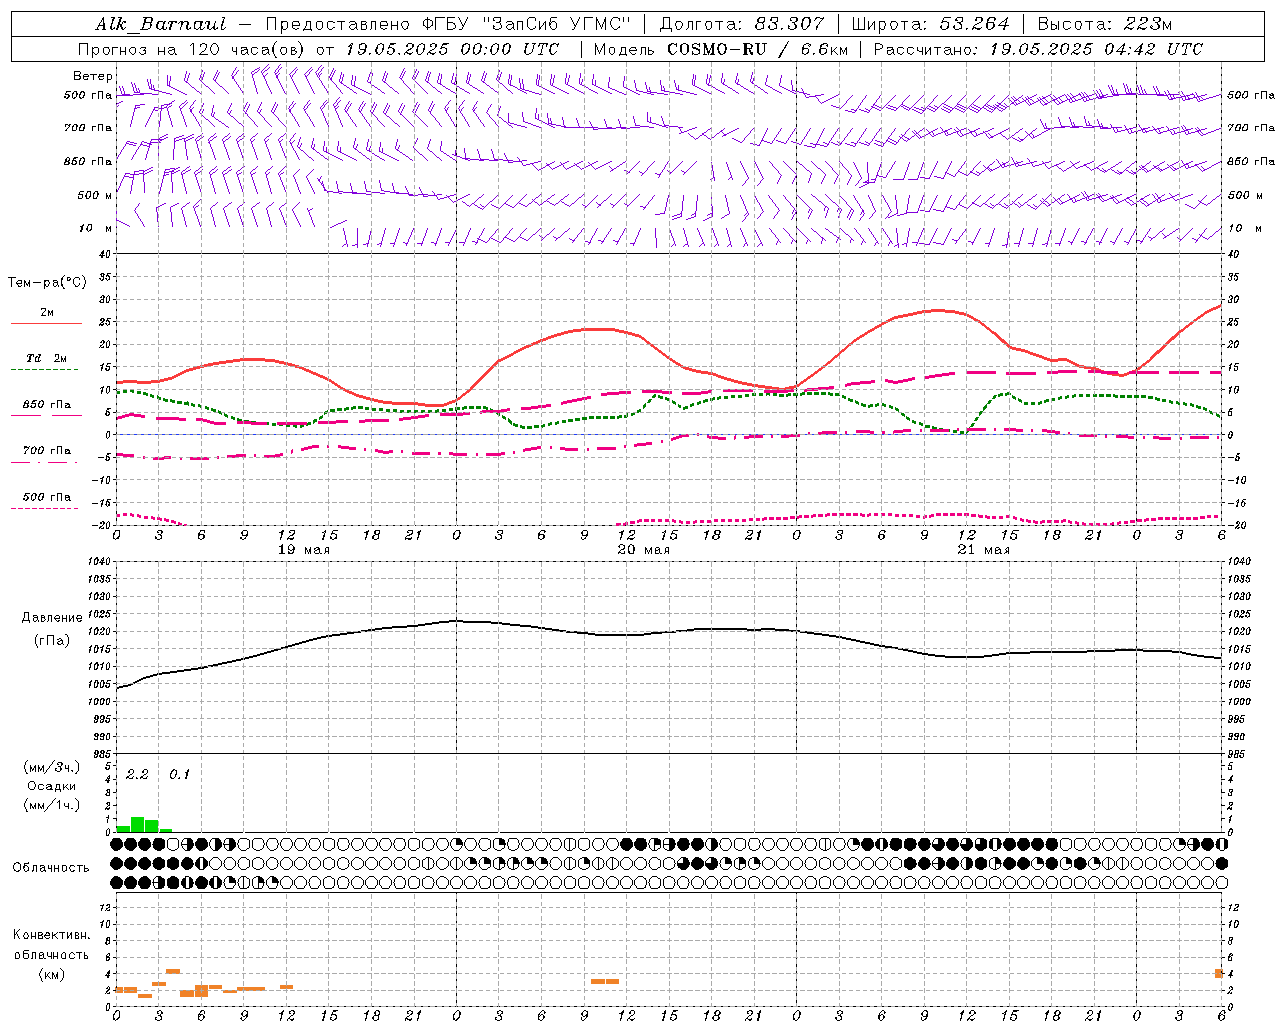Screen dimensions: 1280x1024
Task: Click the 'Высота: 223м' header field
Action: 1105,24
